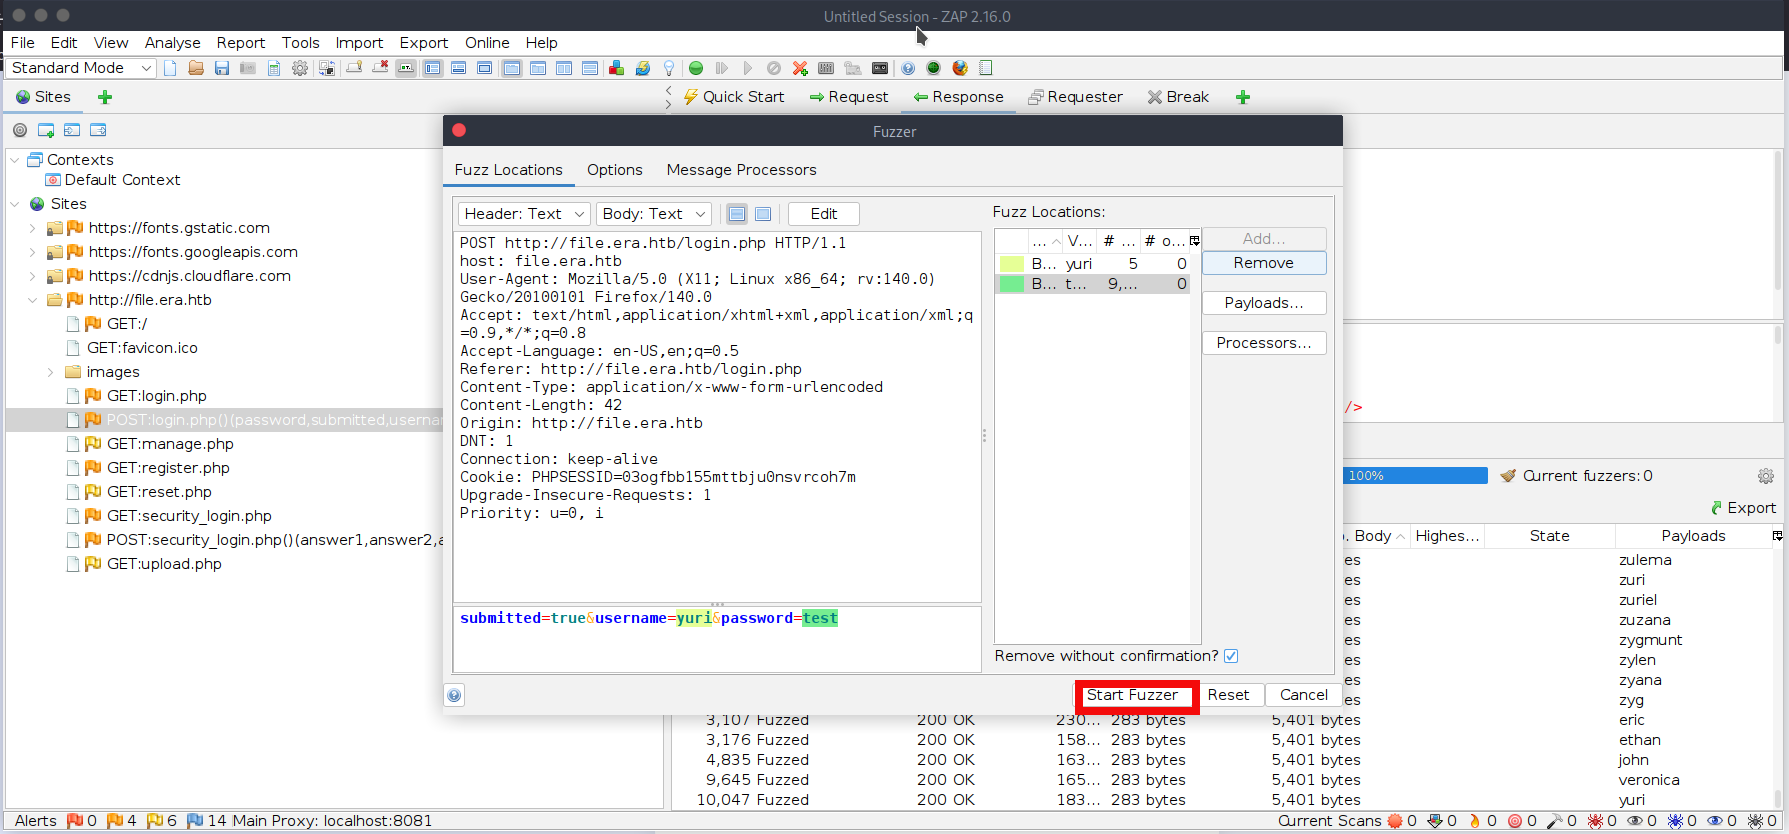Expand the images folder in the Sites tree
1789x834 pixels.
click(51, 372)
